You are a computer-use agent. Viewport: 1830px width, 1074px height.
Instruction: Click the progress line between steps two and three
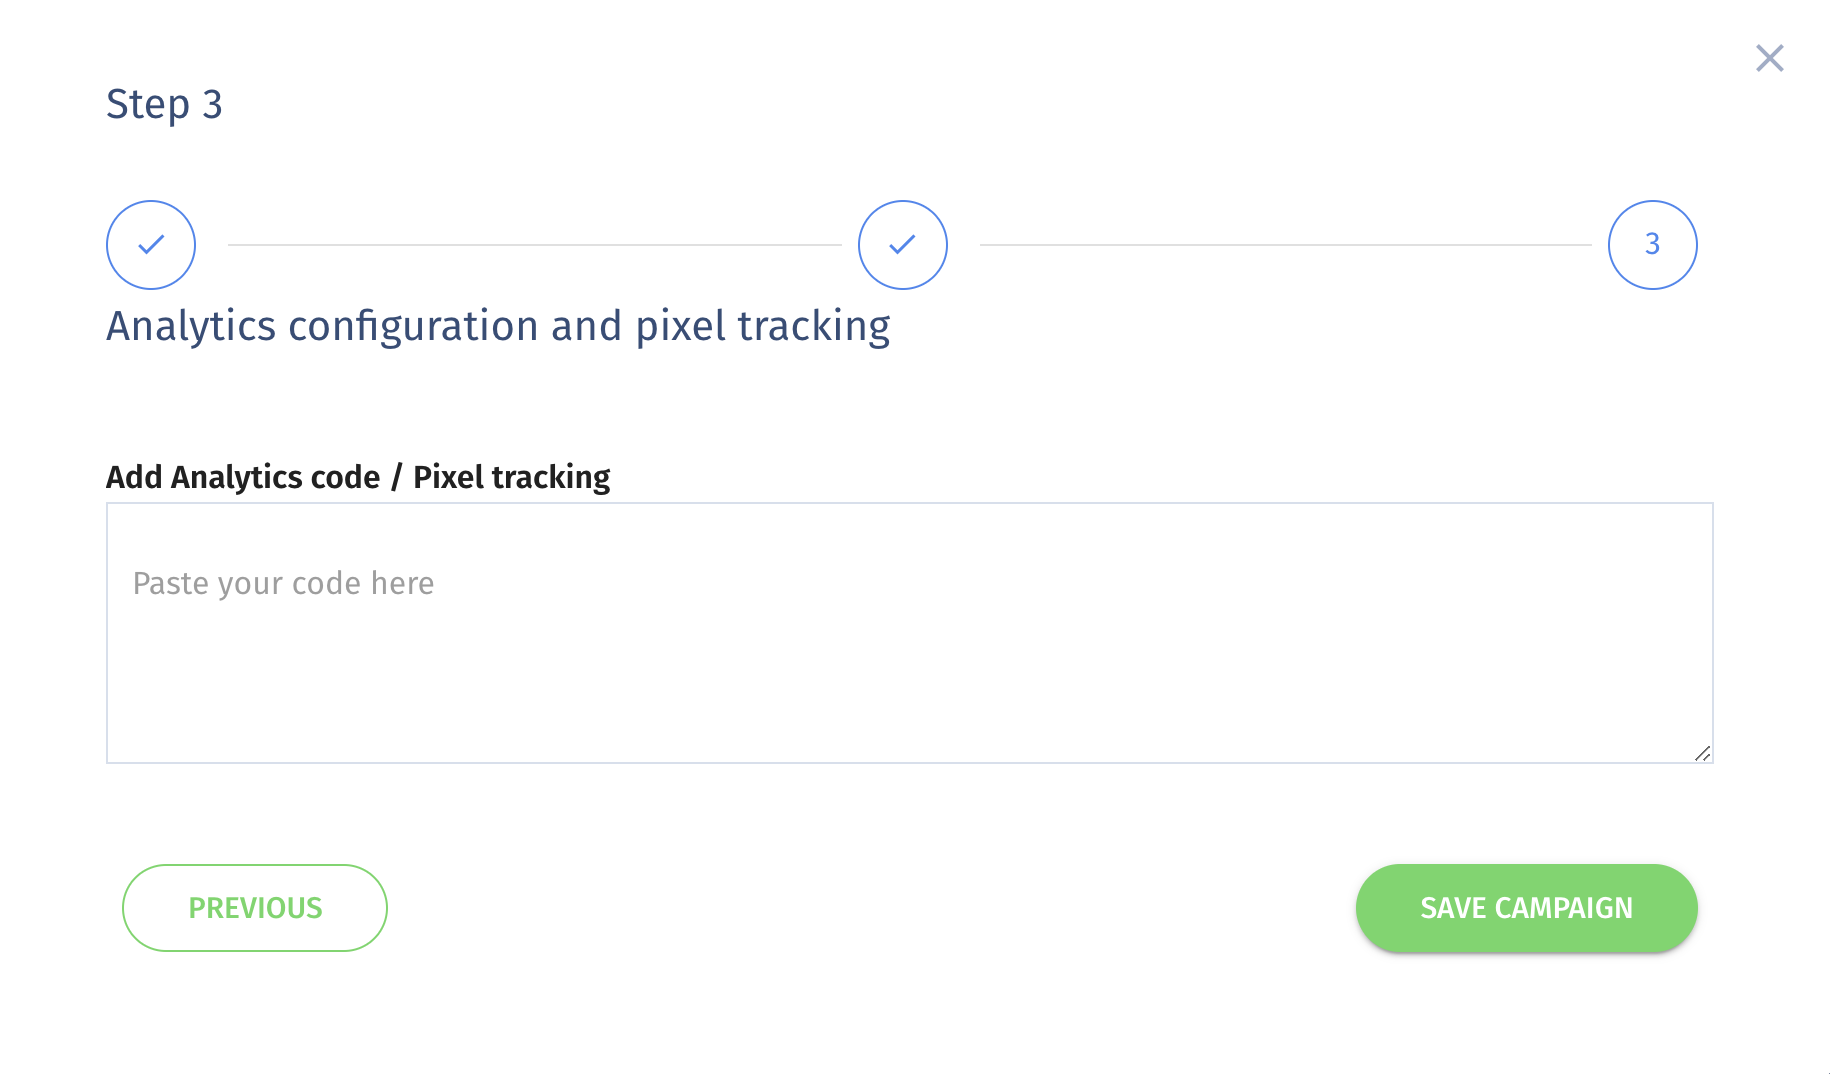(x=1285, y=245)
